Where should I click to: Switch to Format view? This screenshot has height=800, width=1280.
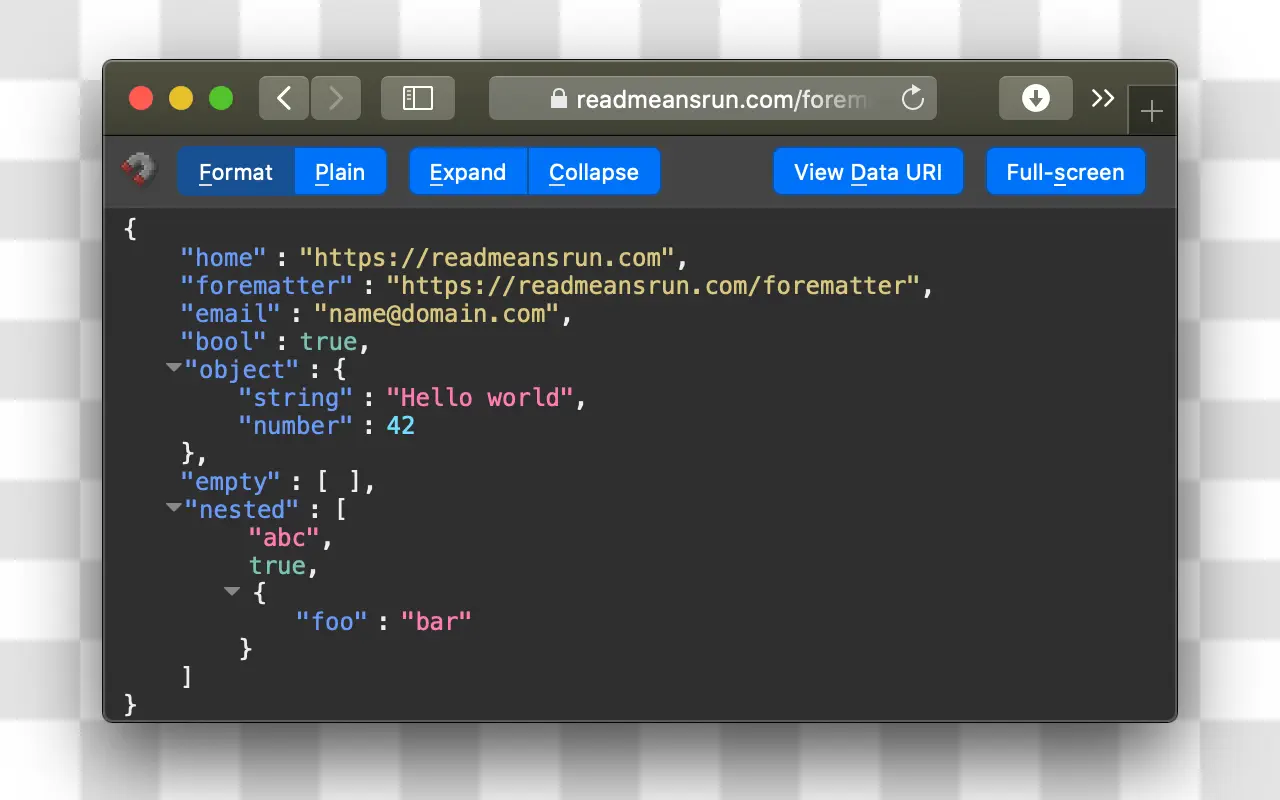236,172
